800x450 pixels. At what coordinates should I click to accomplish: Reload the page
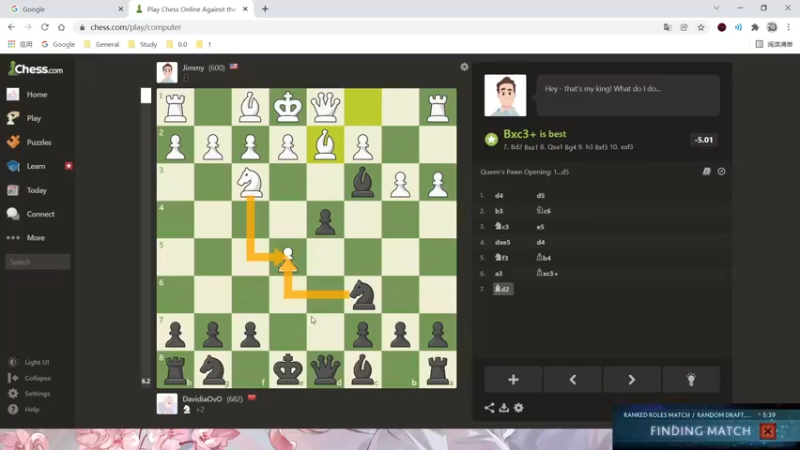click(45, 27)
